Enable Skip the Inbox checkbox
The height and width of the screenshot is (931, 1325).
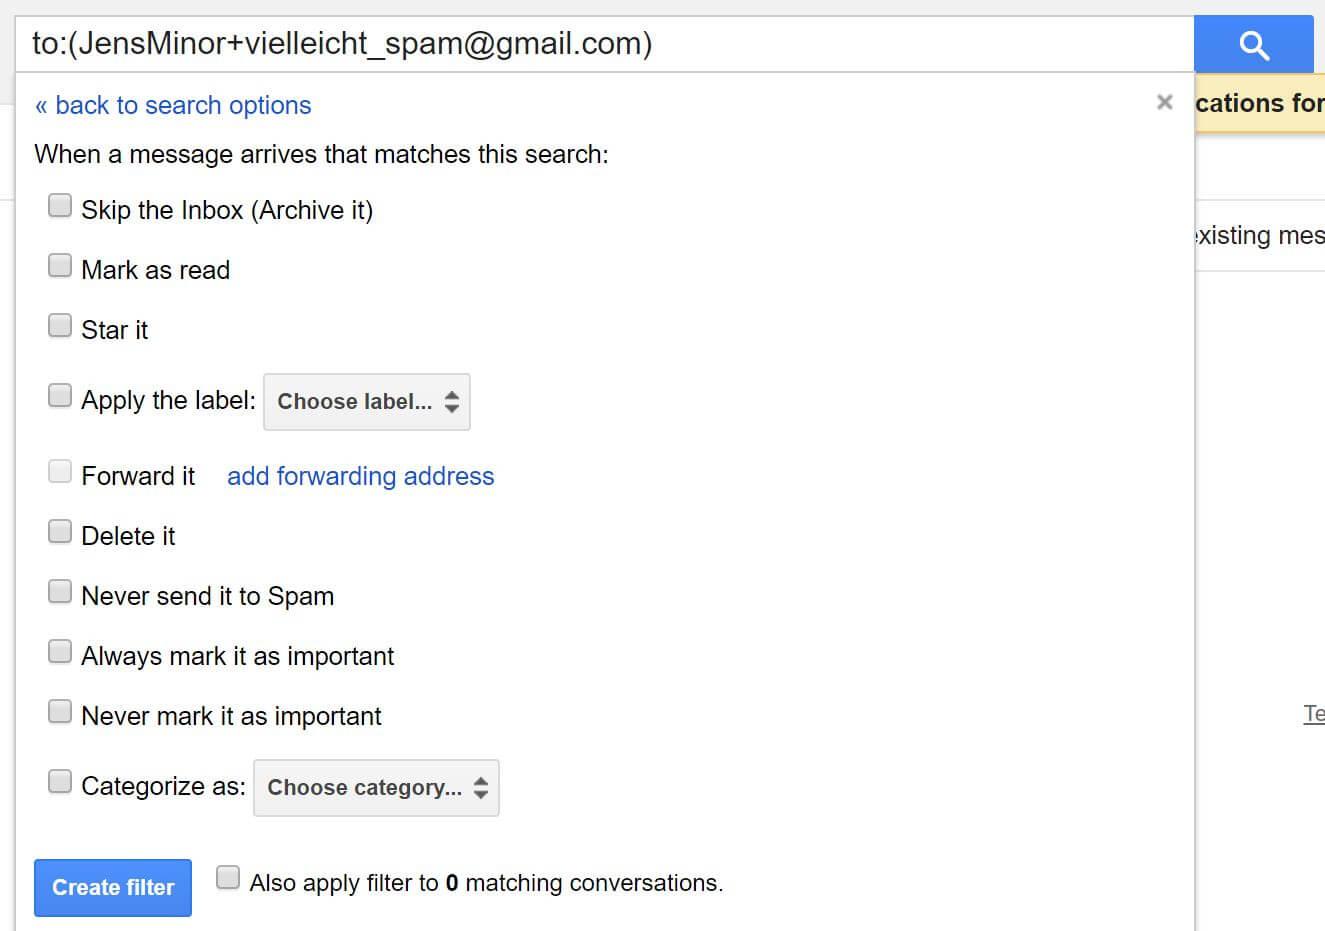point(60,206)
